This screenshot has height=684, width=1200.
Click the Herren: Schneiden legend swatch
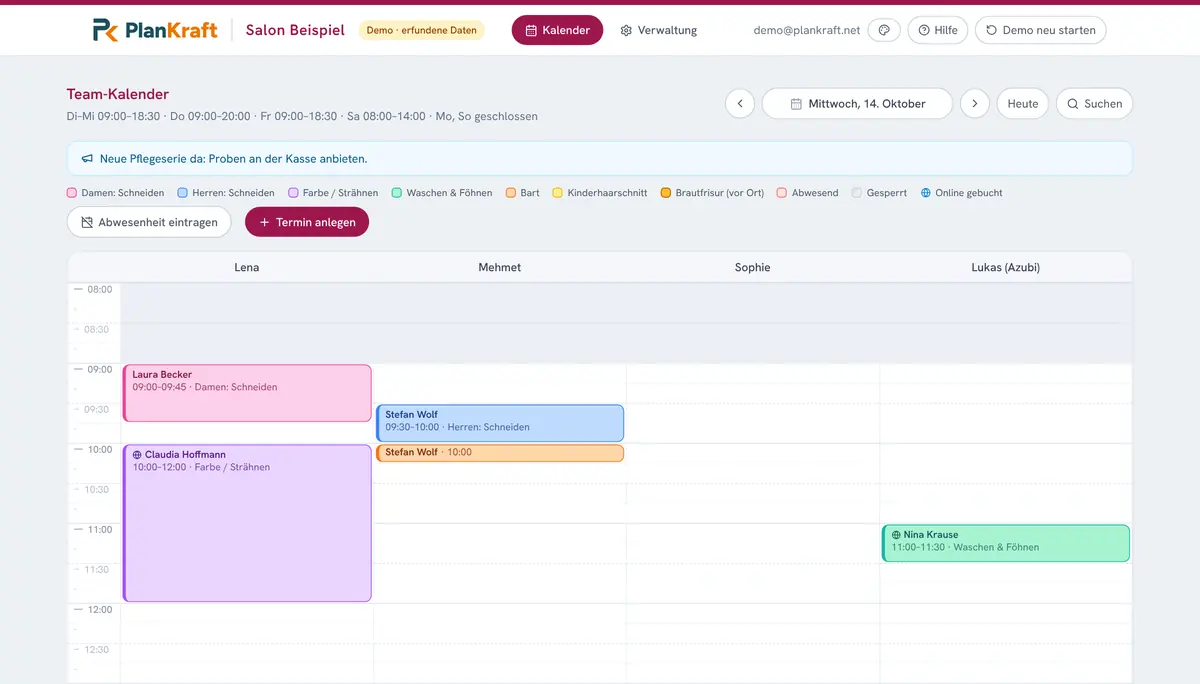pyautogui.click(x=183, y=193)
